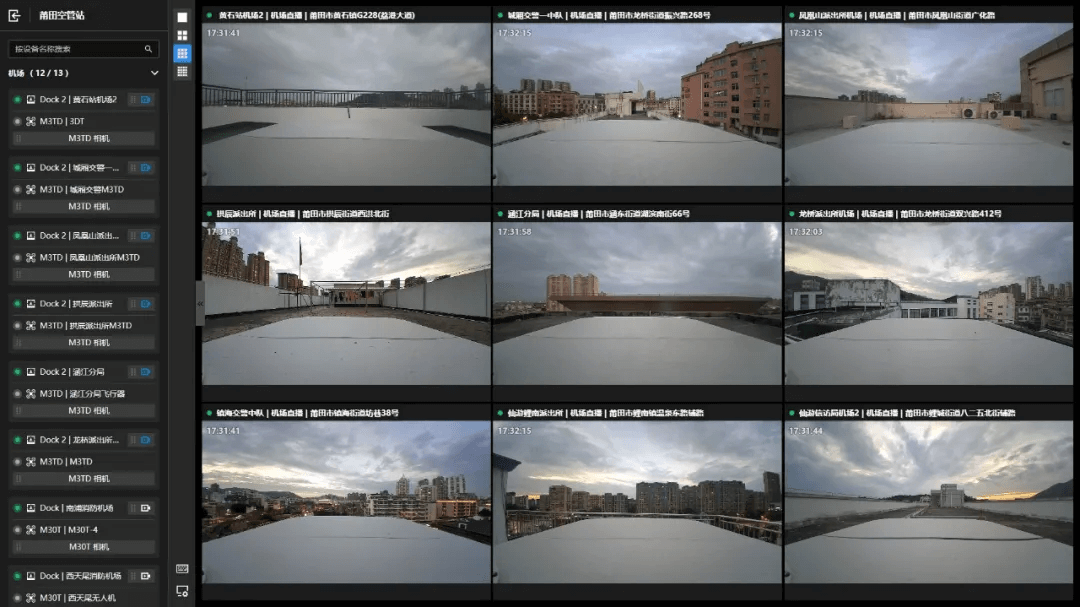Click the keyboard-shaped icon below the layout strip
1080x607 pixels.
(x=182, y=568)
